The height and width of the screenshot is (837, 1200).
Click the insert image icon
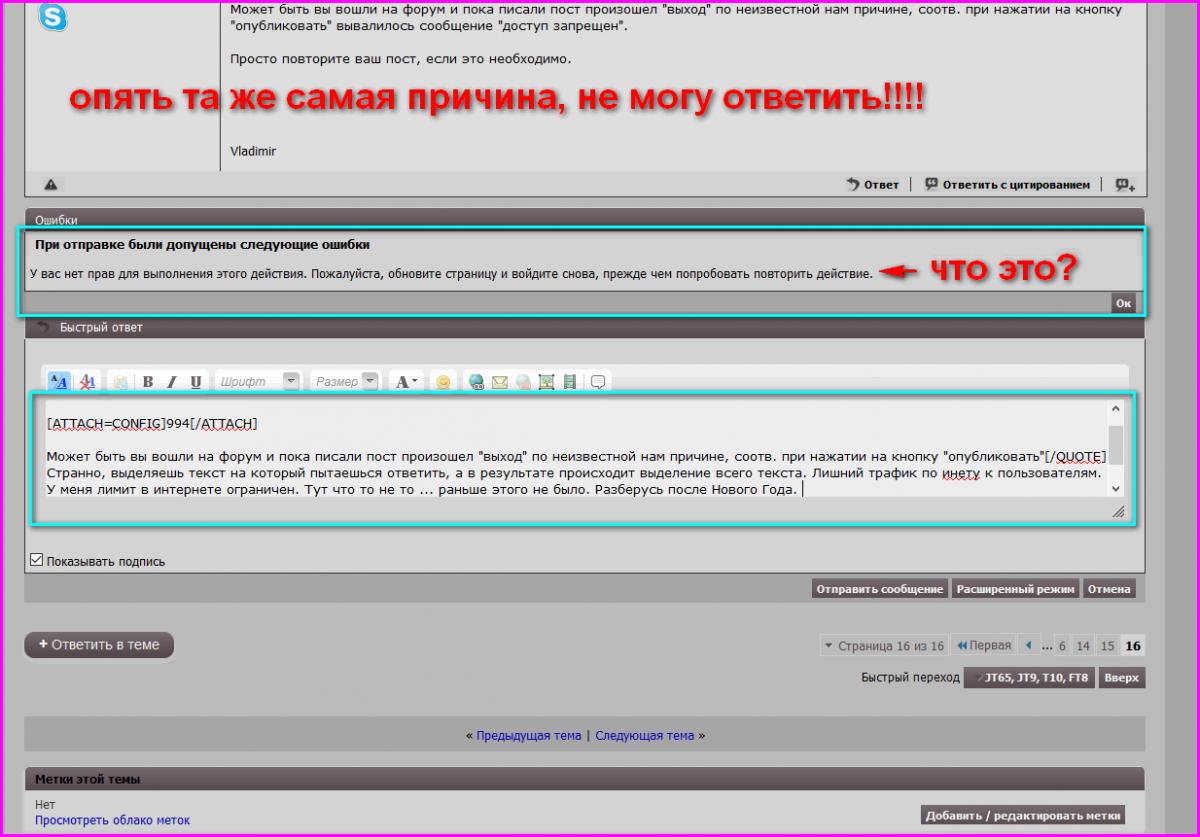click(x=546, y=382)
